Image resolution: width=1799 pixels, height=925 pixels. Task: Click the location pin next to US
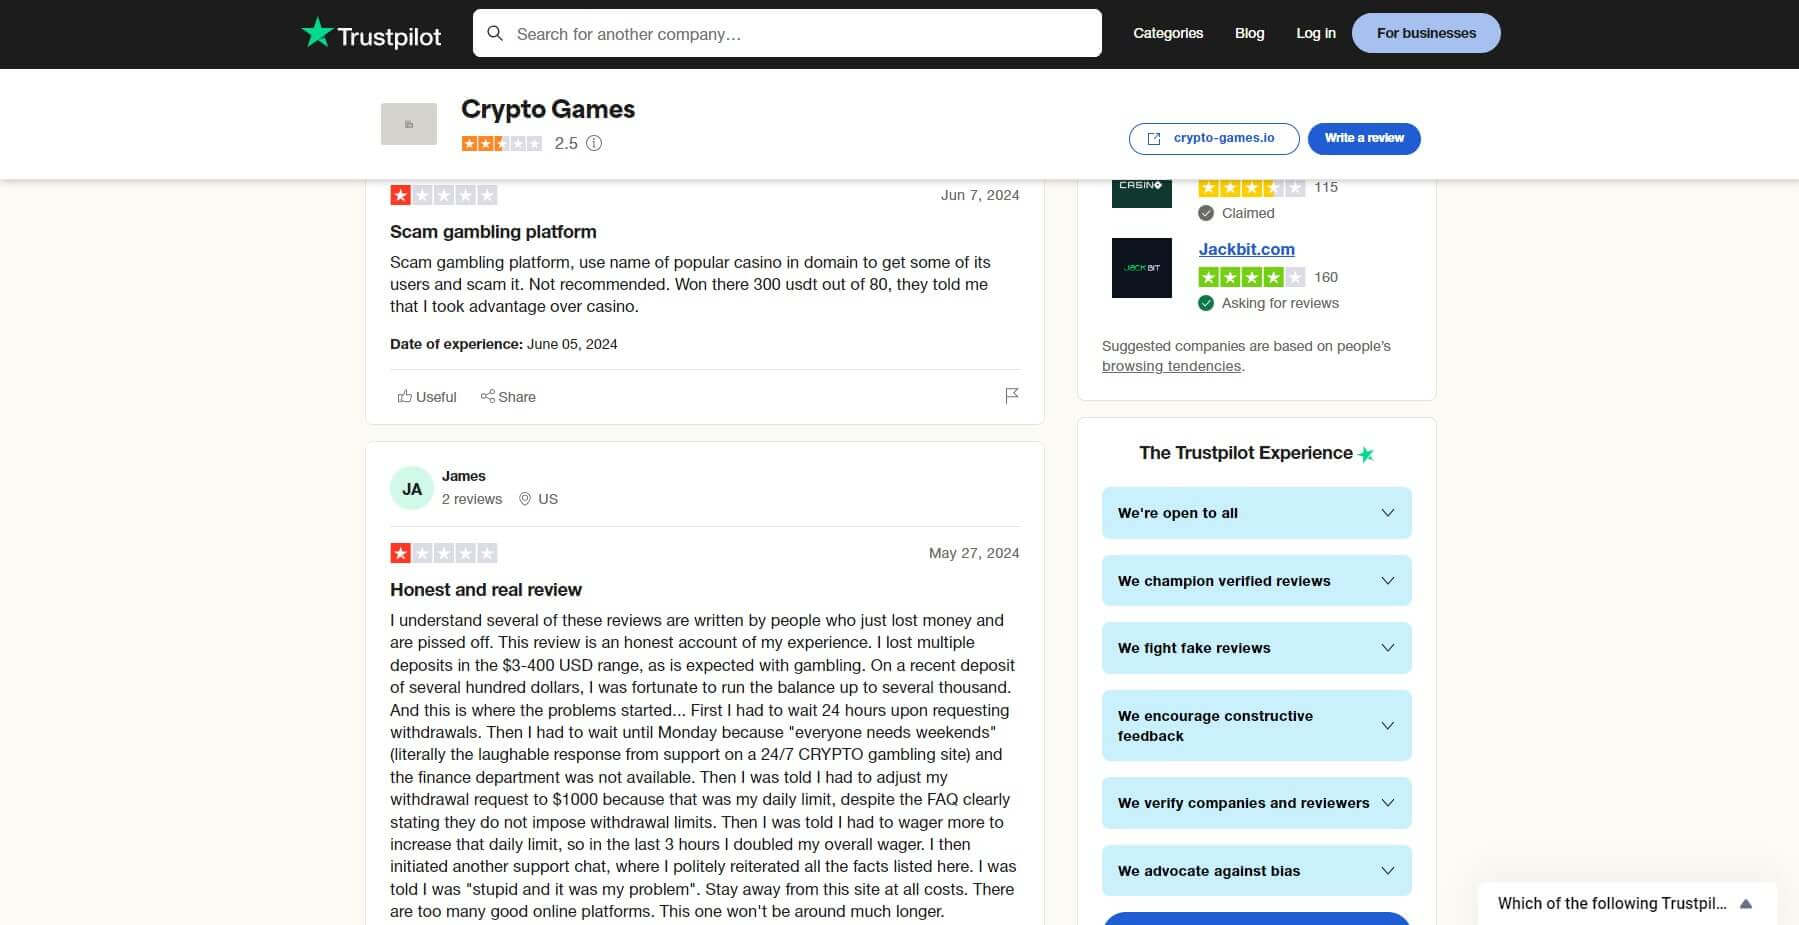(524, 498)
